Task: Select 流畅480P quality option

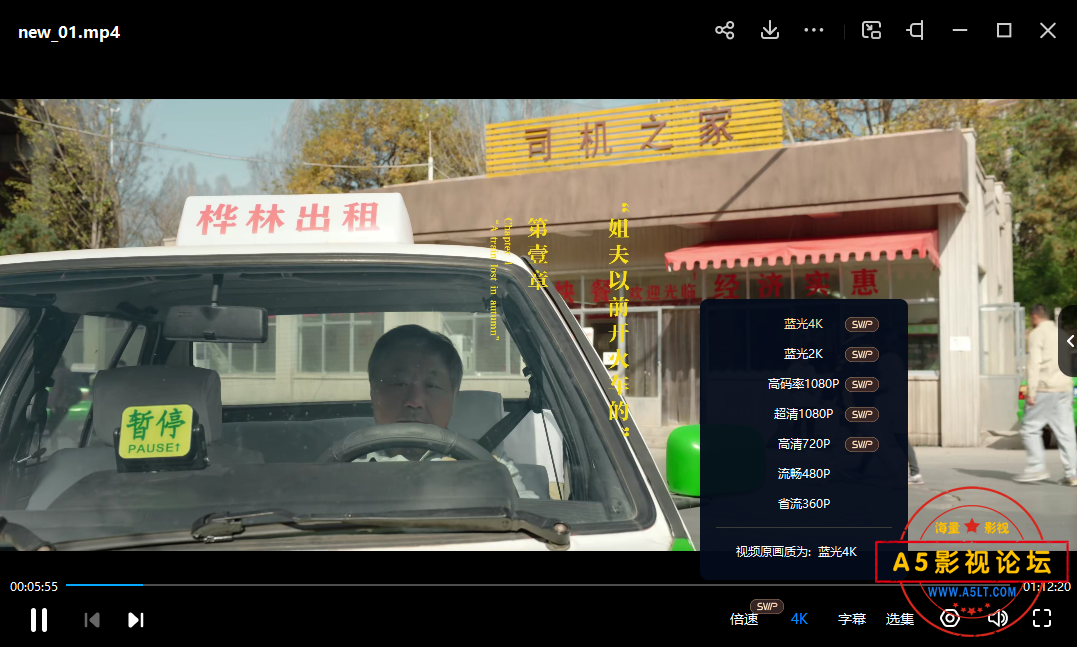Action: click(x=804, y=473)
